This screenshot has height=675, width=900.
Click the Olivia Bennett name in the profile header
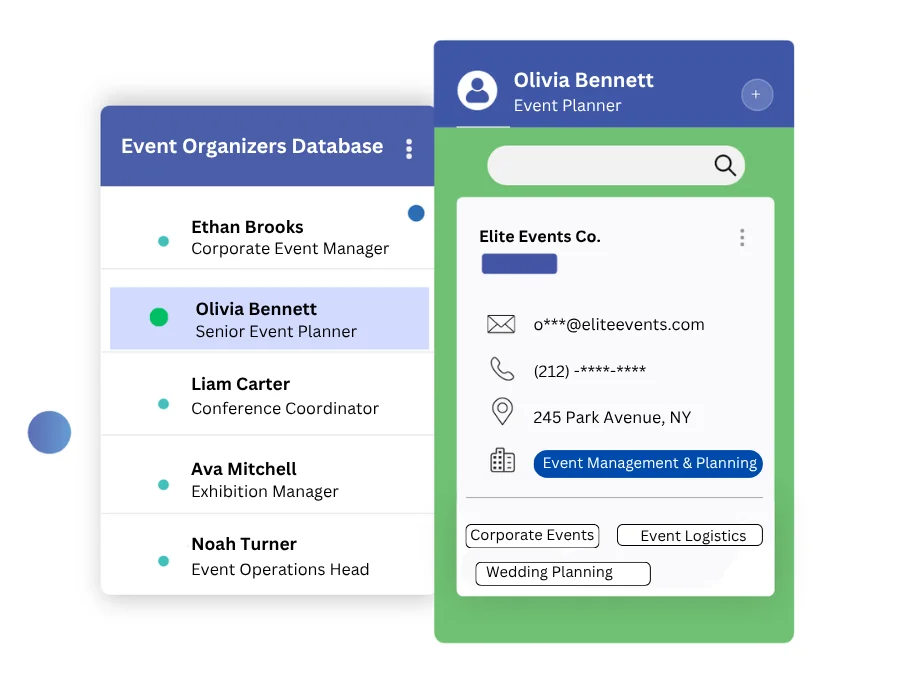click(x=583, y=80)
